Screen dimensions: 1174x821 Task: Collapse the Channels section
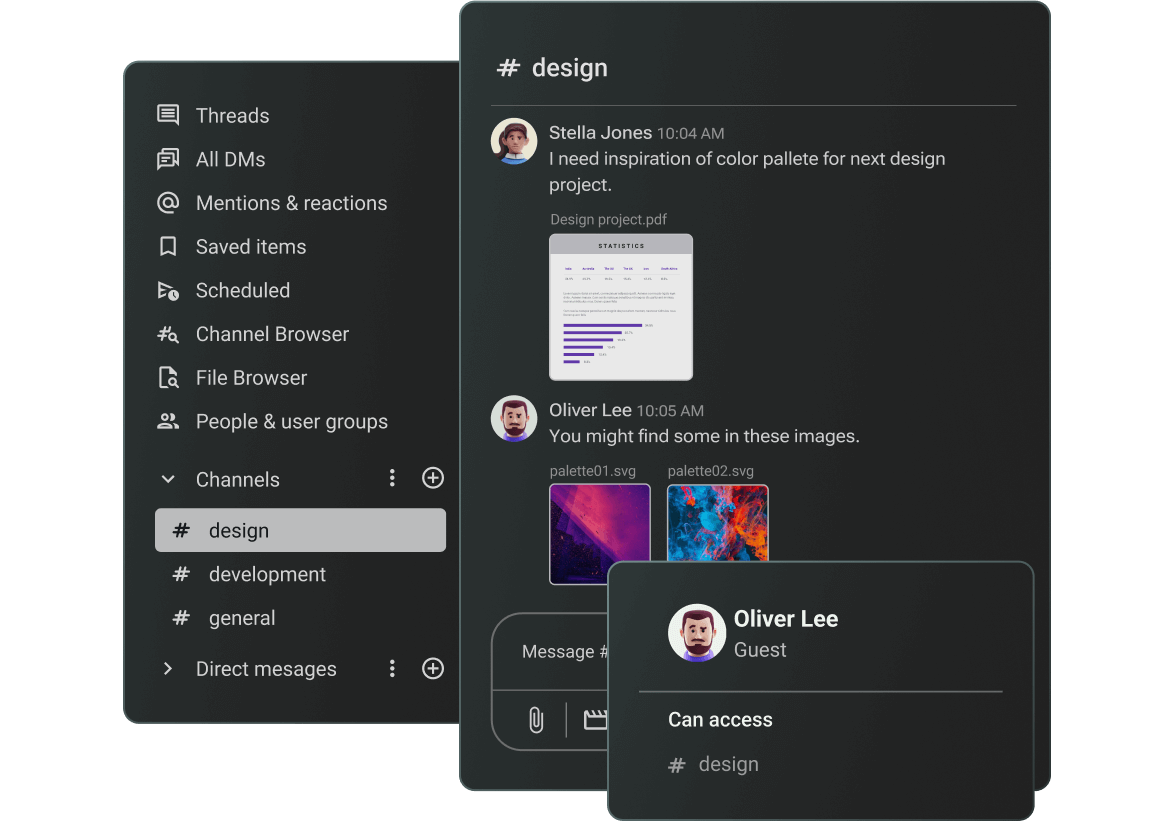click(x=168, y=479)
